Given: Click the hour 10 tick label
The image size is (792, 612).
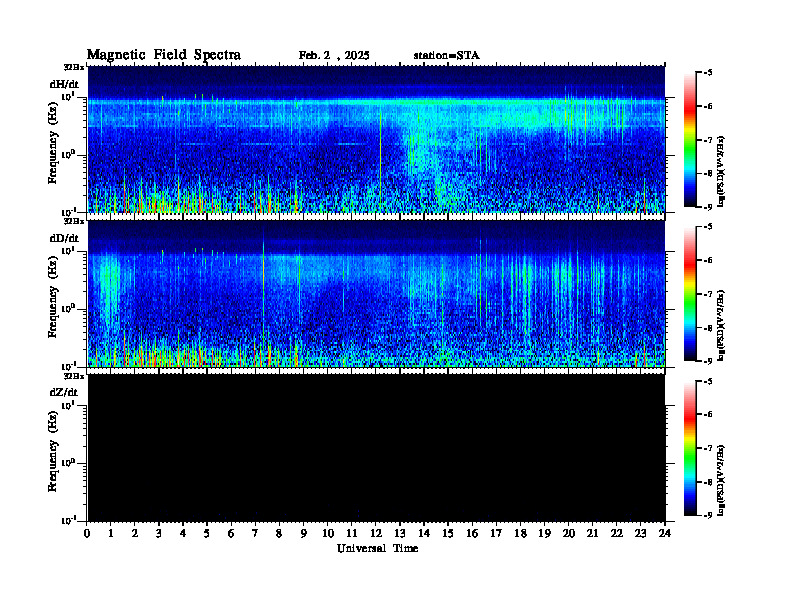Looking at the screenshot, I should click(x=328, y=534).
